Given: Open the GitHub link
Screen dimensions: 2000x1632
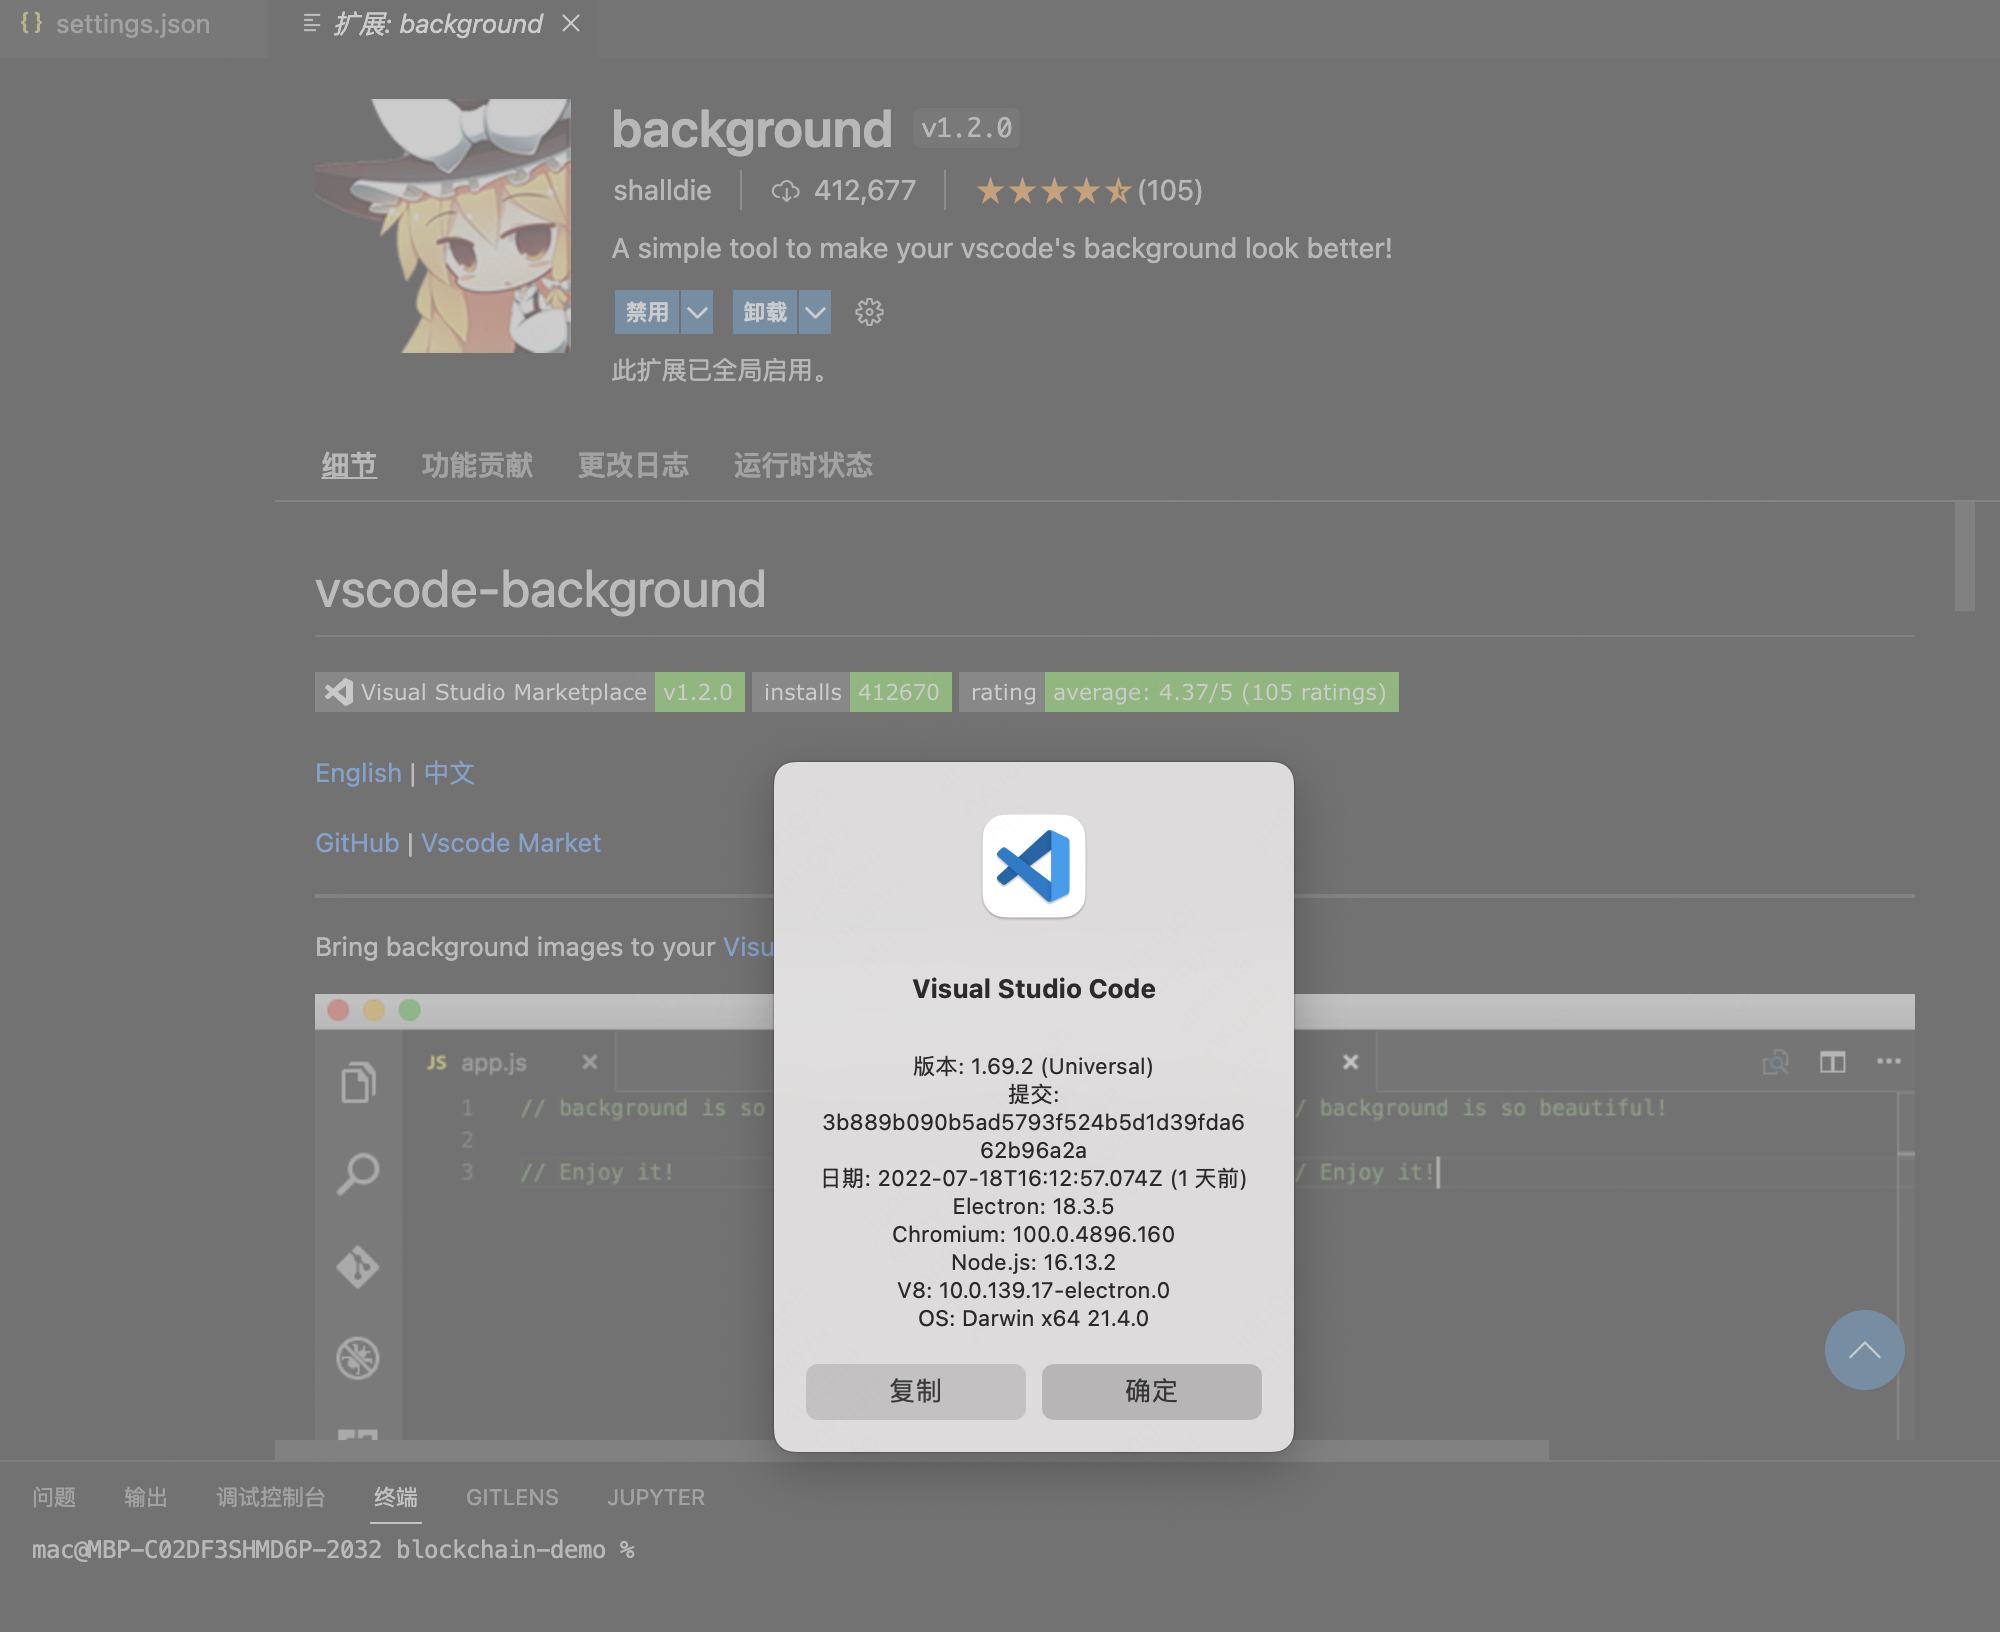Looking at the screenshot, I should pyautogui.click(x=356, y=842).
